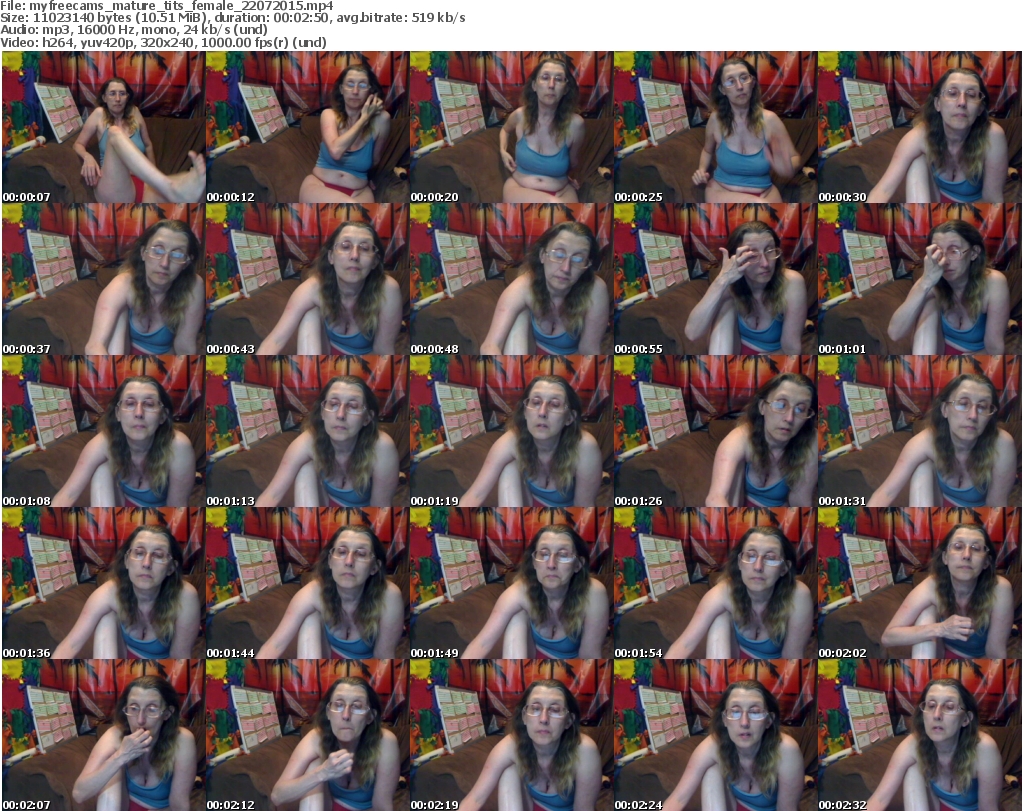Choose the frame marked 00:01:36

(103, 584)
